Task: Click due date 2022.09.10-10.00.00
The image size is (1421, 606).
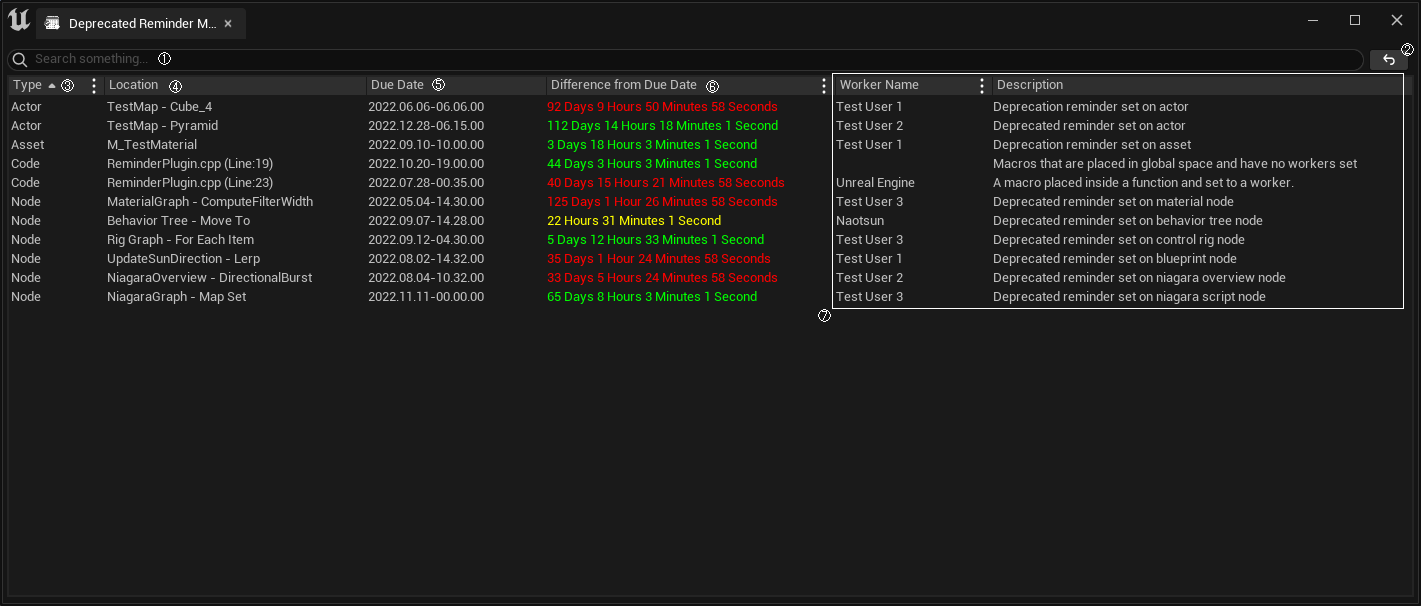Action: tap(426, 145)
